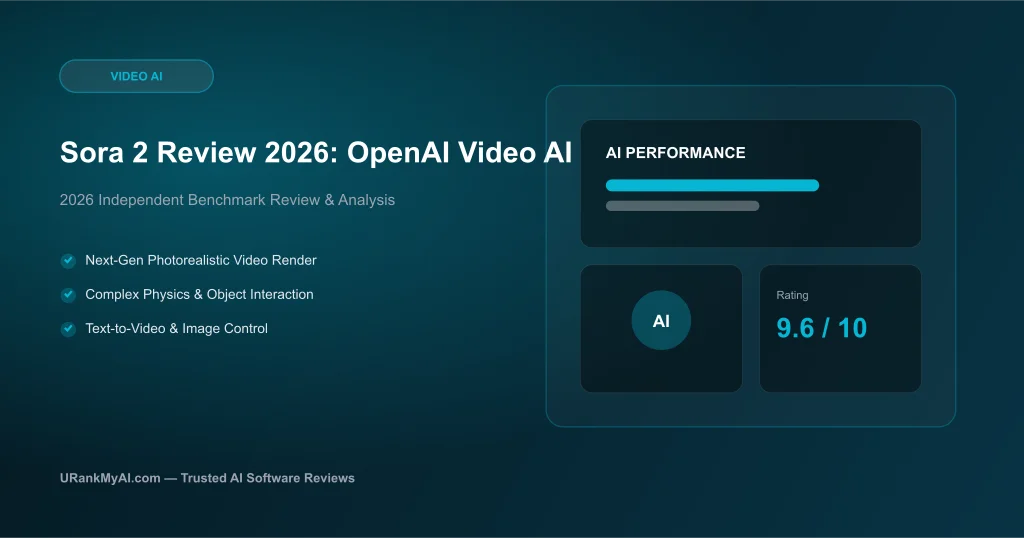
Task: Click the 9.6 / 10 score
Action: coord(822,328)
